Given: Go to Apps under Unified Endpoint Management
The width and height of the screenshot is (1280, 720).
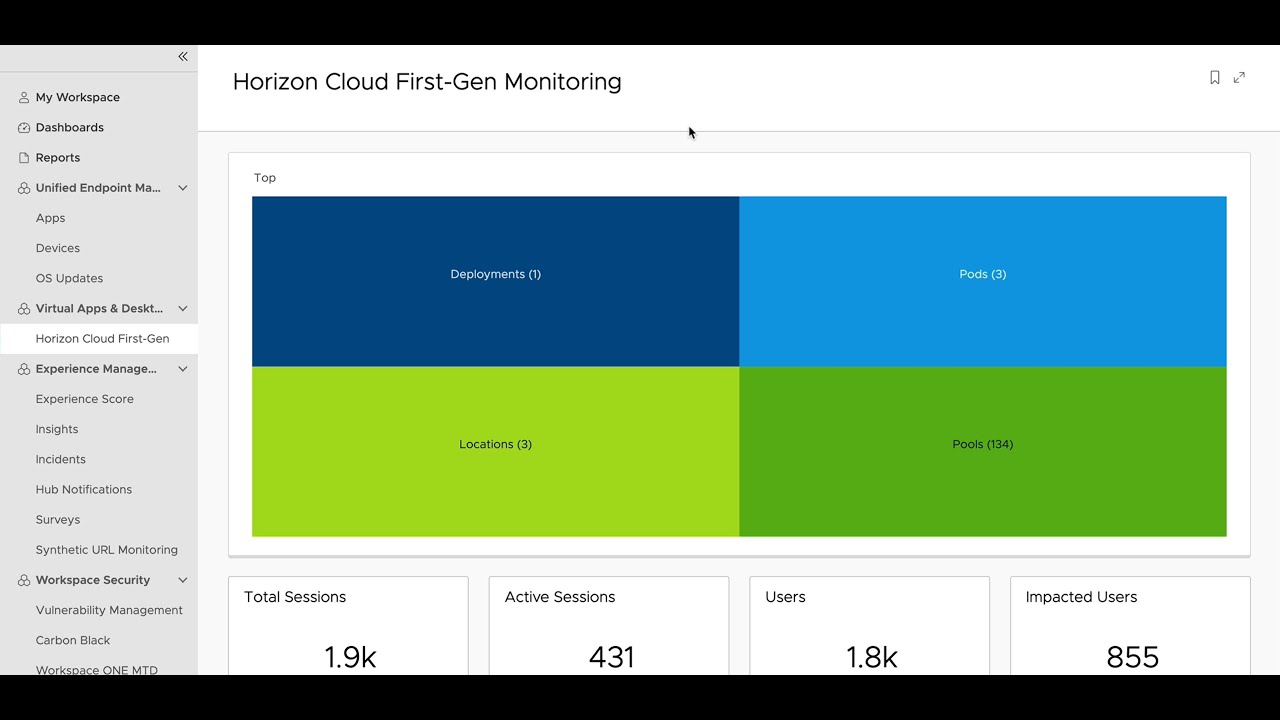Looking at the screenshot, I should pyautogui.click(x=50, y=218).
